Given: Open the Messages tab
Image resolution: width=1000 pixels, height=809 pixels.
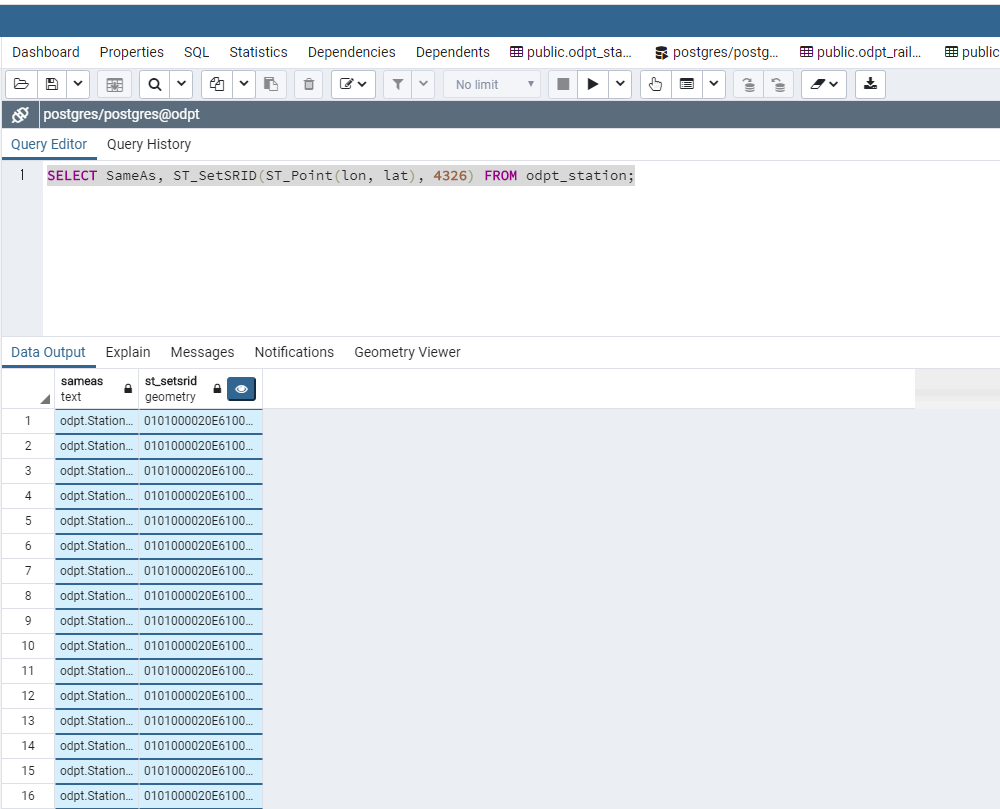Looking at the screenshot, I should (x=202, y=352).
